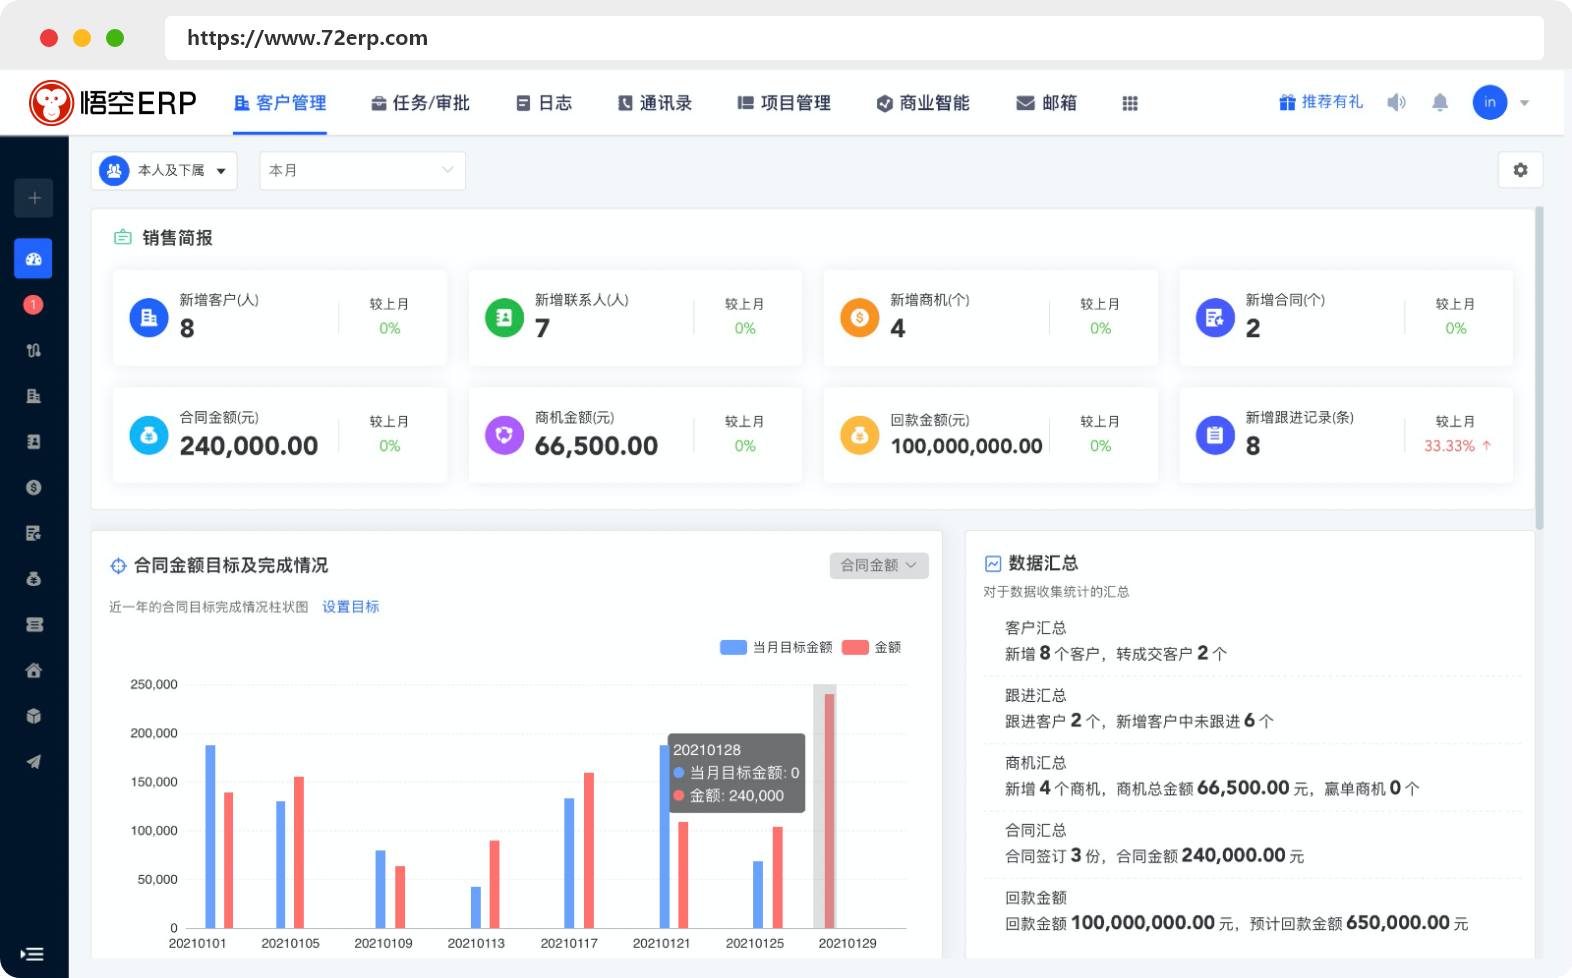The width and height of the screenshot is (1572, 978).
Task: Click the 悟空ERP monkey logo
Action: pyautogui.click(x=113, y=103)
